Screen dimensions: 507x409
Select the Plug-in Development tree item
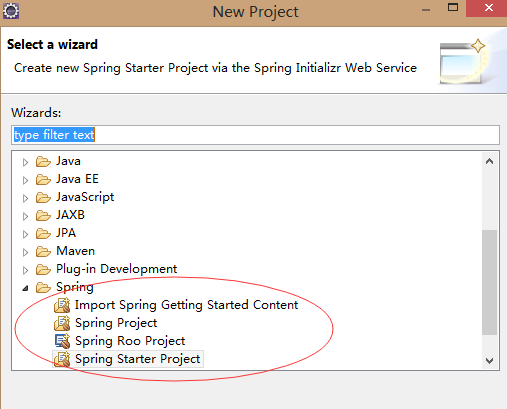(116, 269)
